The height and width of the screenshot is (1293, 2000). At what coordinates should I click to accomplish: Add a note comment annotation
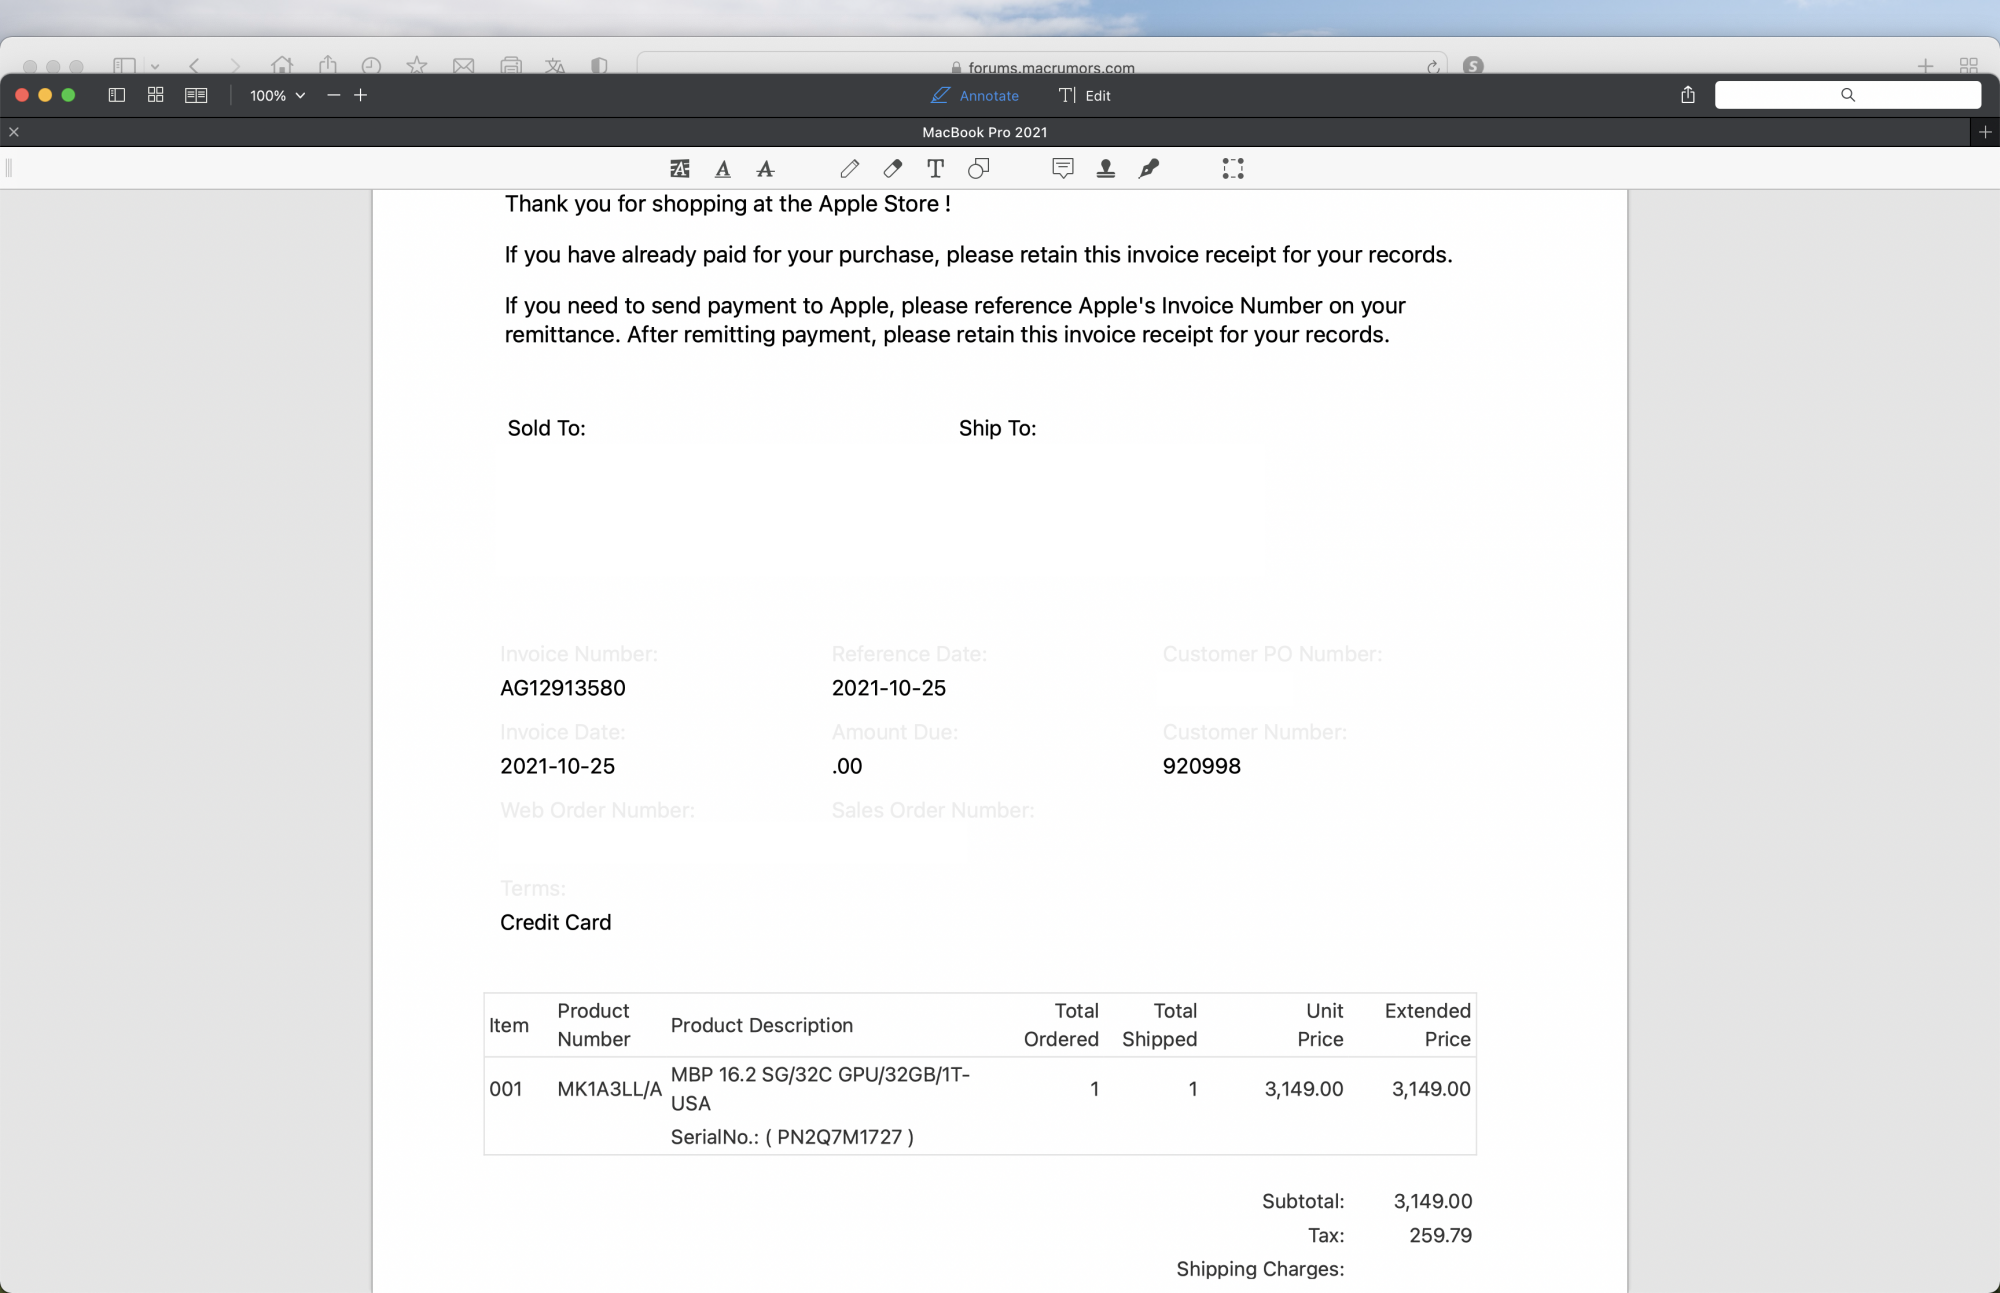point(1063,169)
